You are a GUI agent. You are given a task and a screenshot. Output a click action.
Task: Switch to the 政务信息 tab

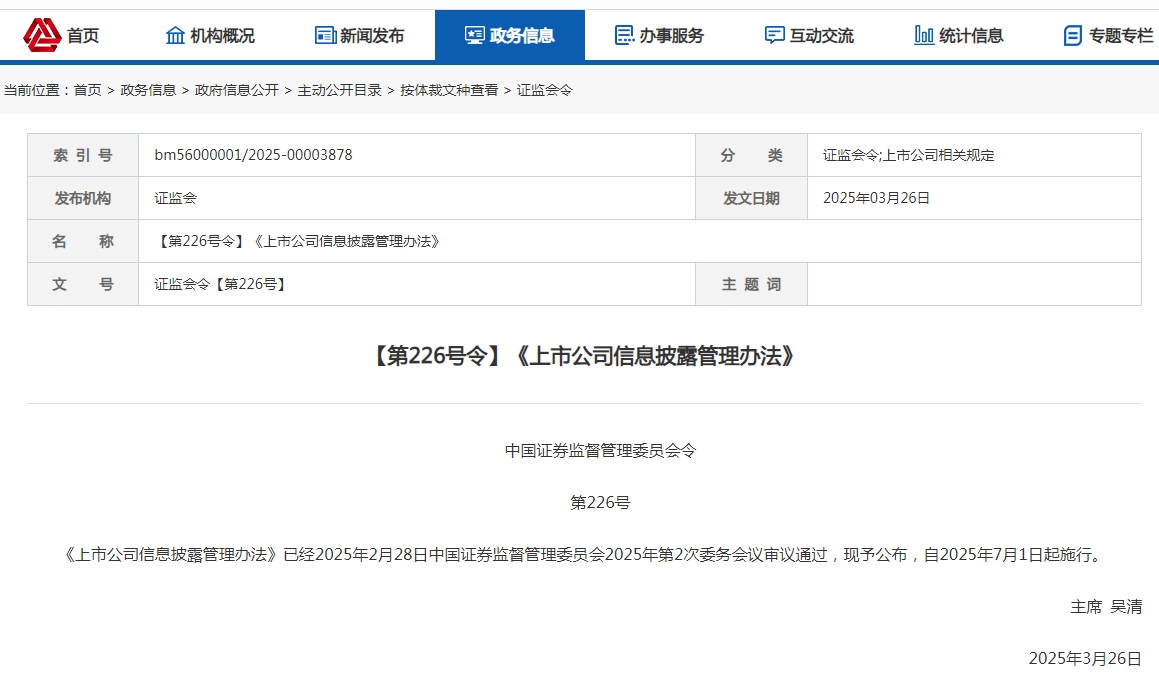click(511, 33)
